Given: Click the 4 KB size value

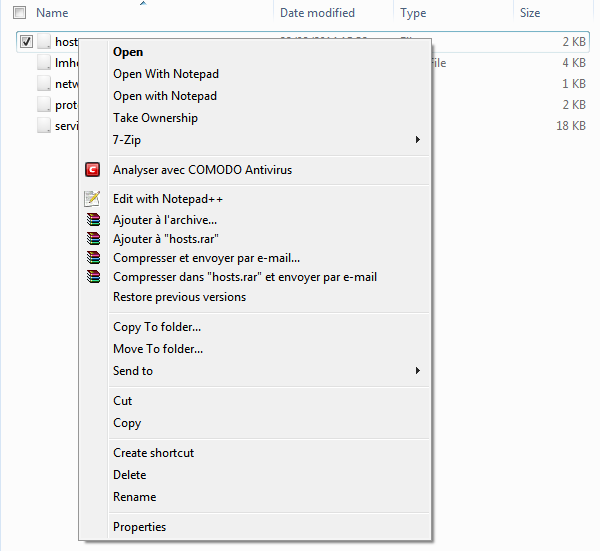Looking at the screenshot, I should click(x=574, y=62).
